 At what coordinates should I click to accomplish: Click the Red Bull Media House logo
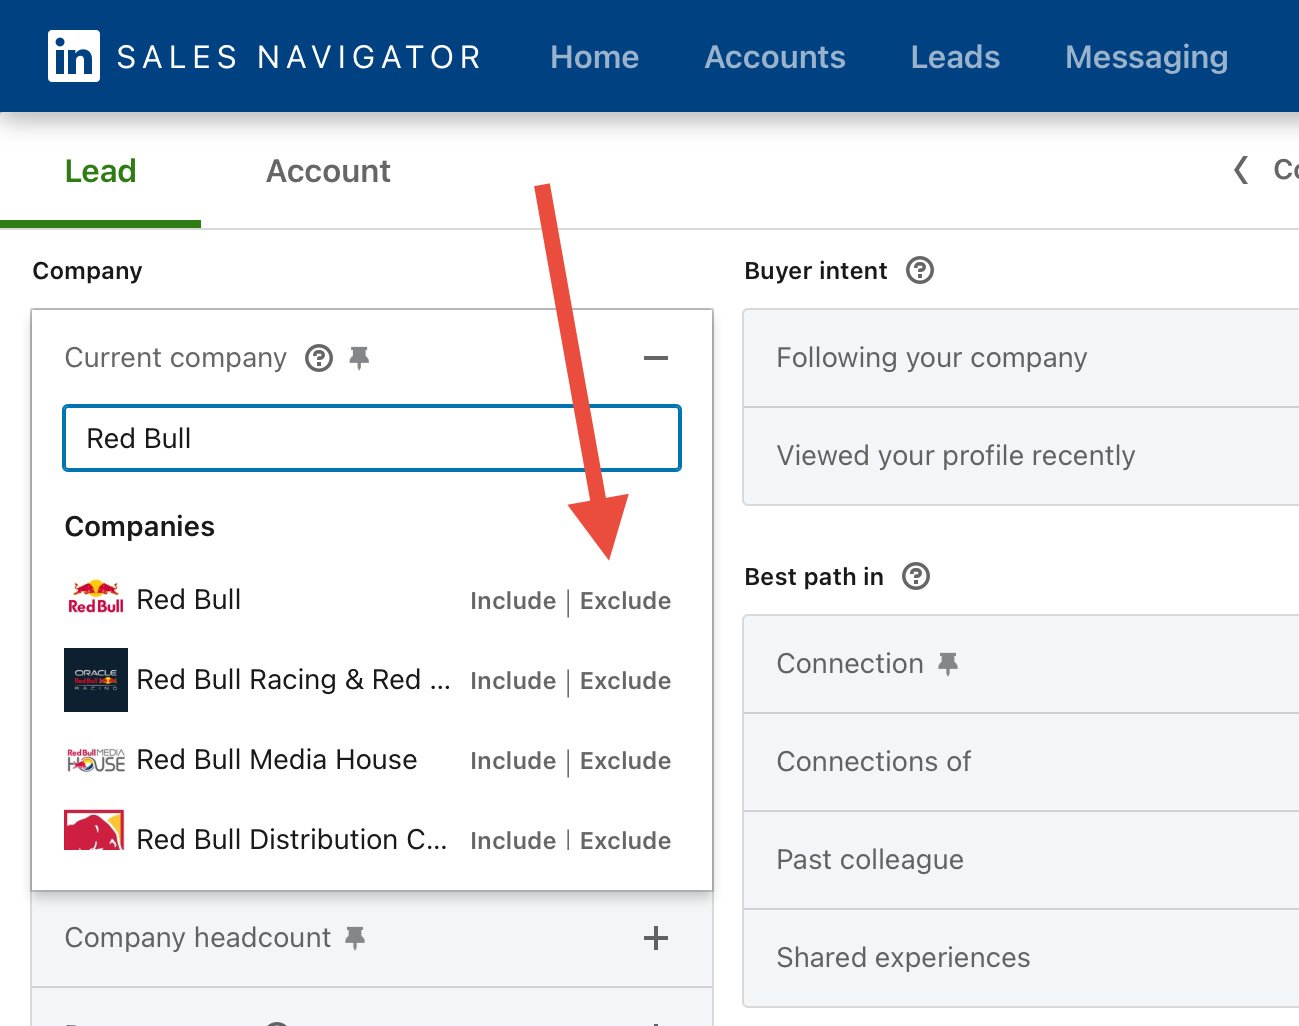(96, 760)
